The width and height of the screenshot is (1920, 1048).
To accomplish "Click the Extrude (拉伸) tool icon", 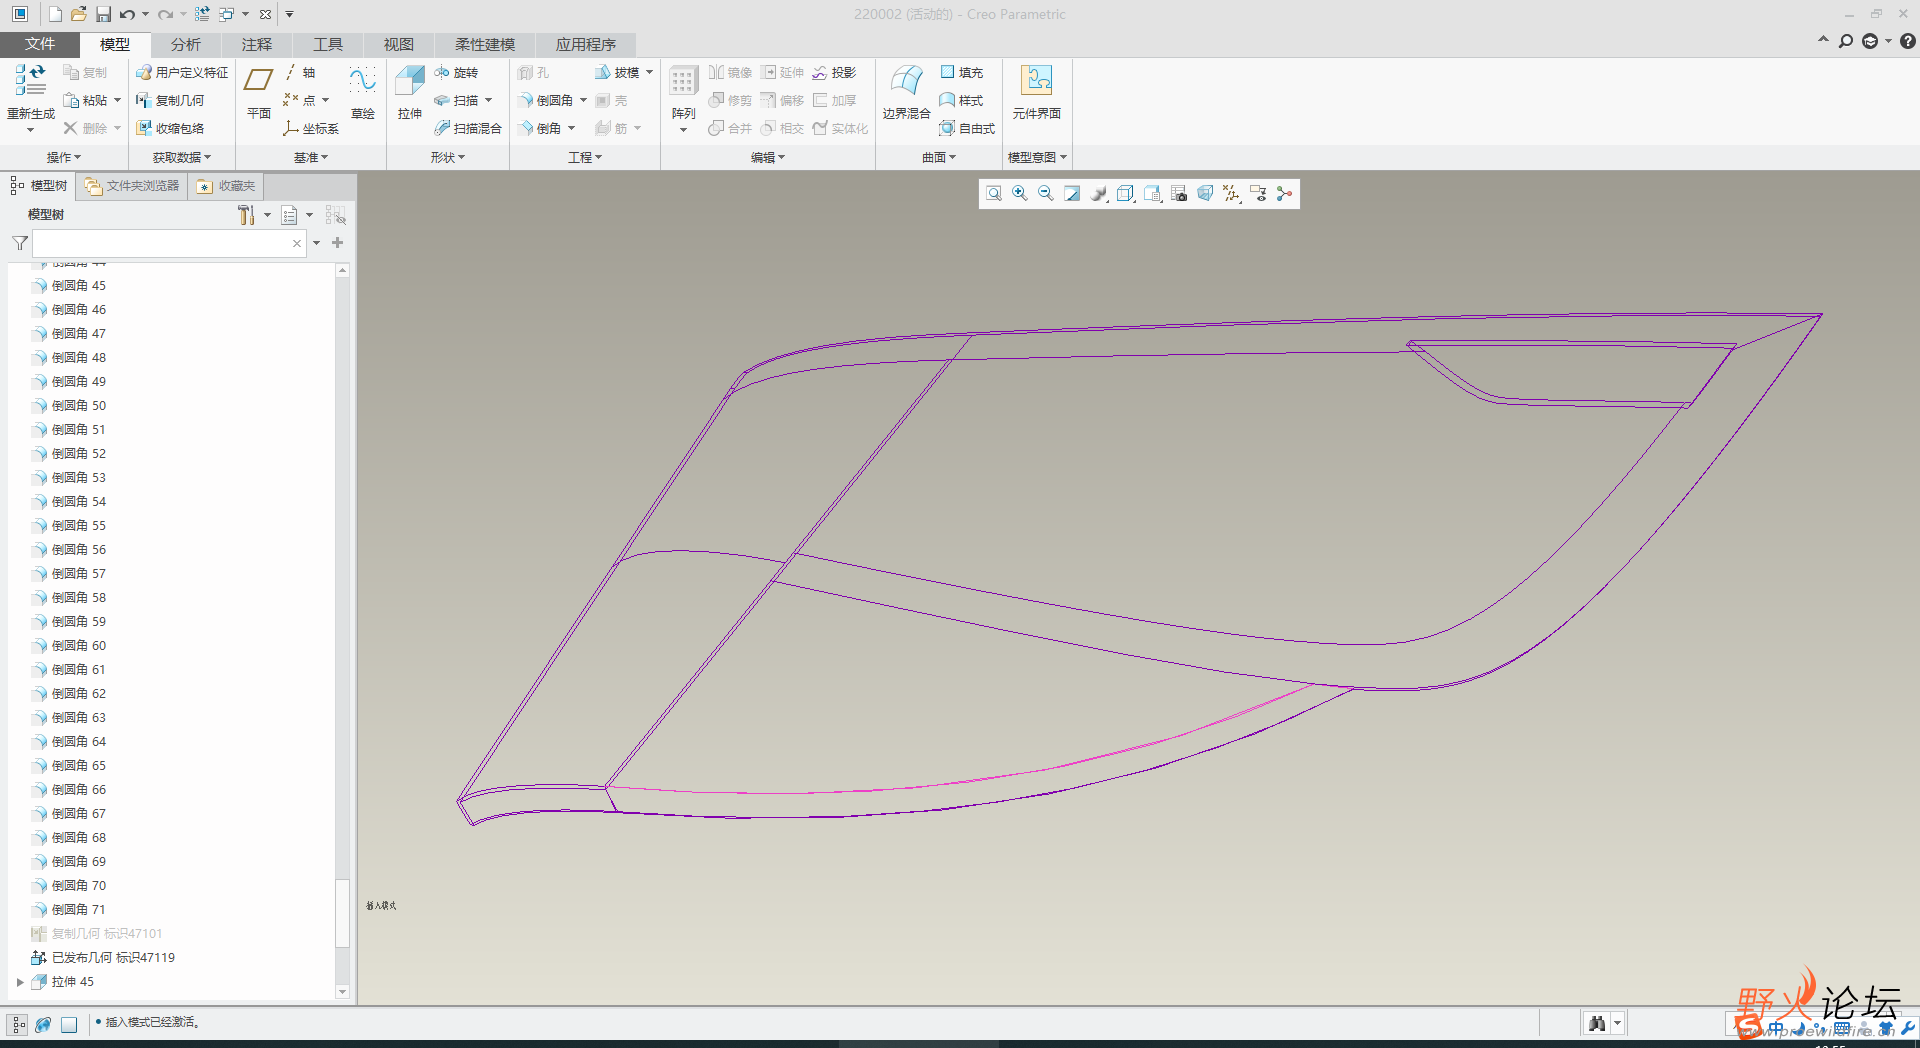I will 410,82.
